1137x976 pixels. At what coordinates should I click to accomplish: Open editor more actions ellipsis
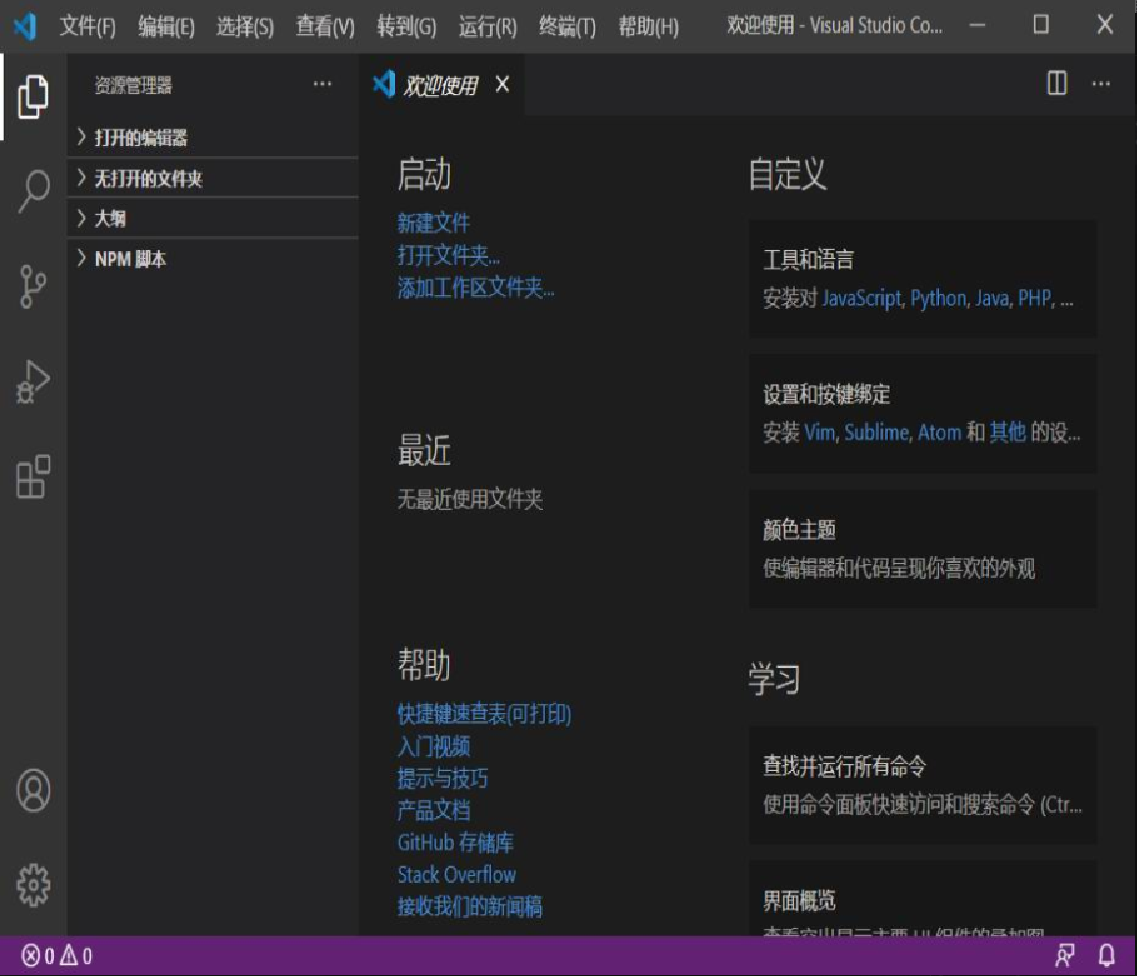click(x=1101, y=84)
